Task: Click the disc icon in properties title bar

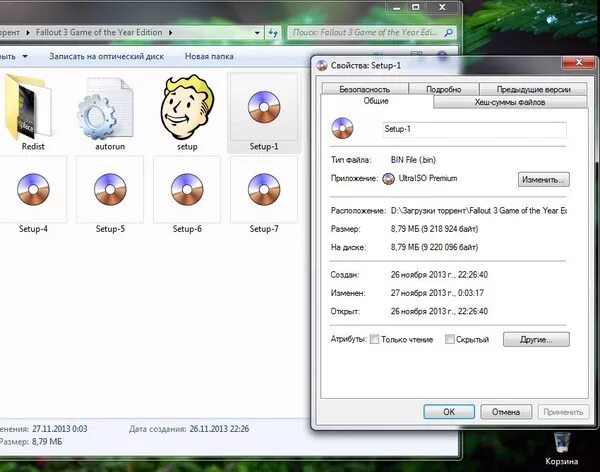Action: click(x=322, y=65)
